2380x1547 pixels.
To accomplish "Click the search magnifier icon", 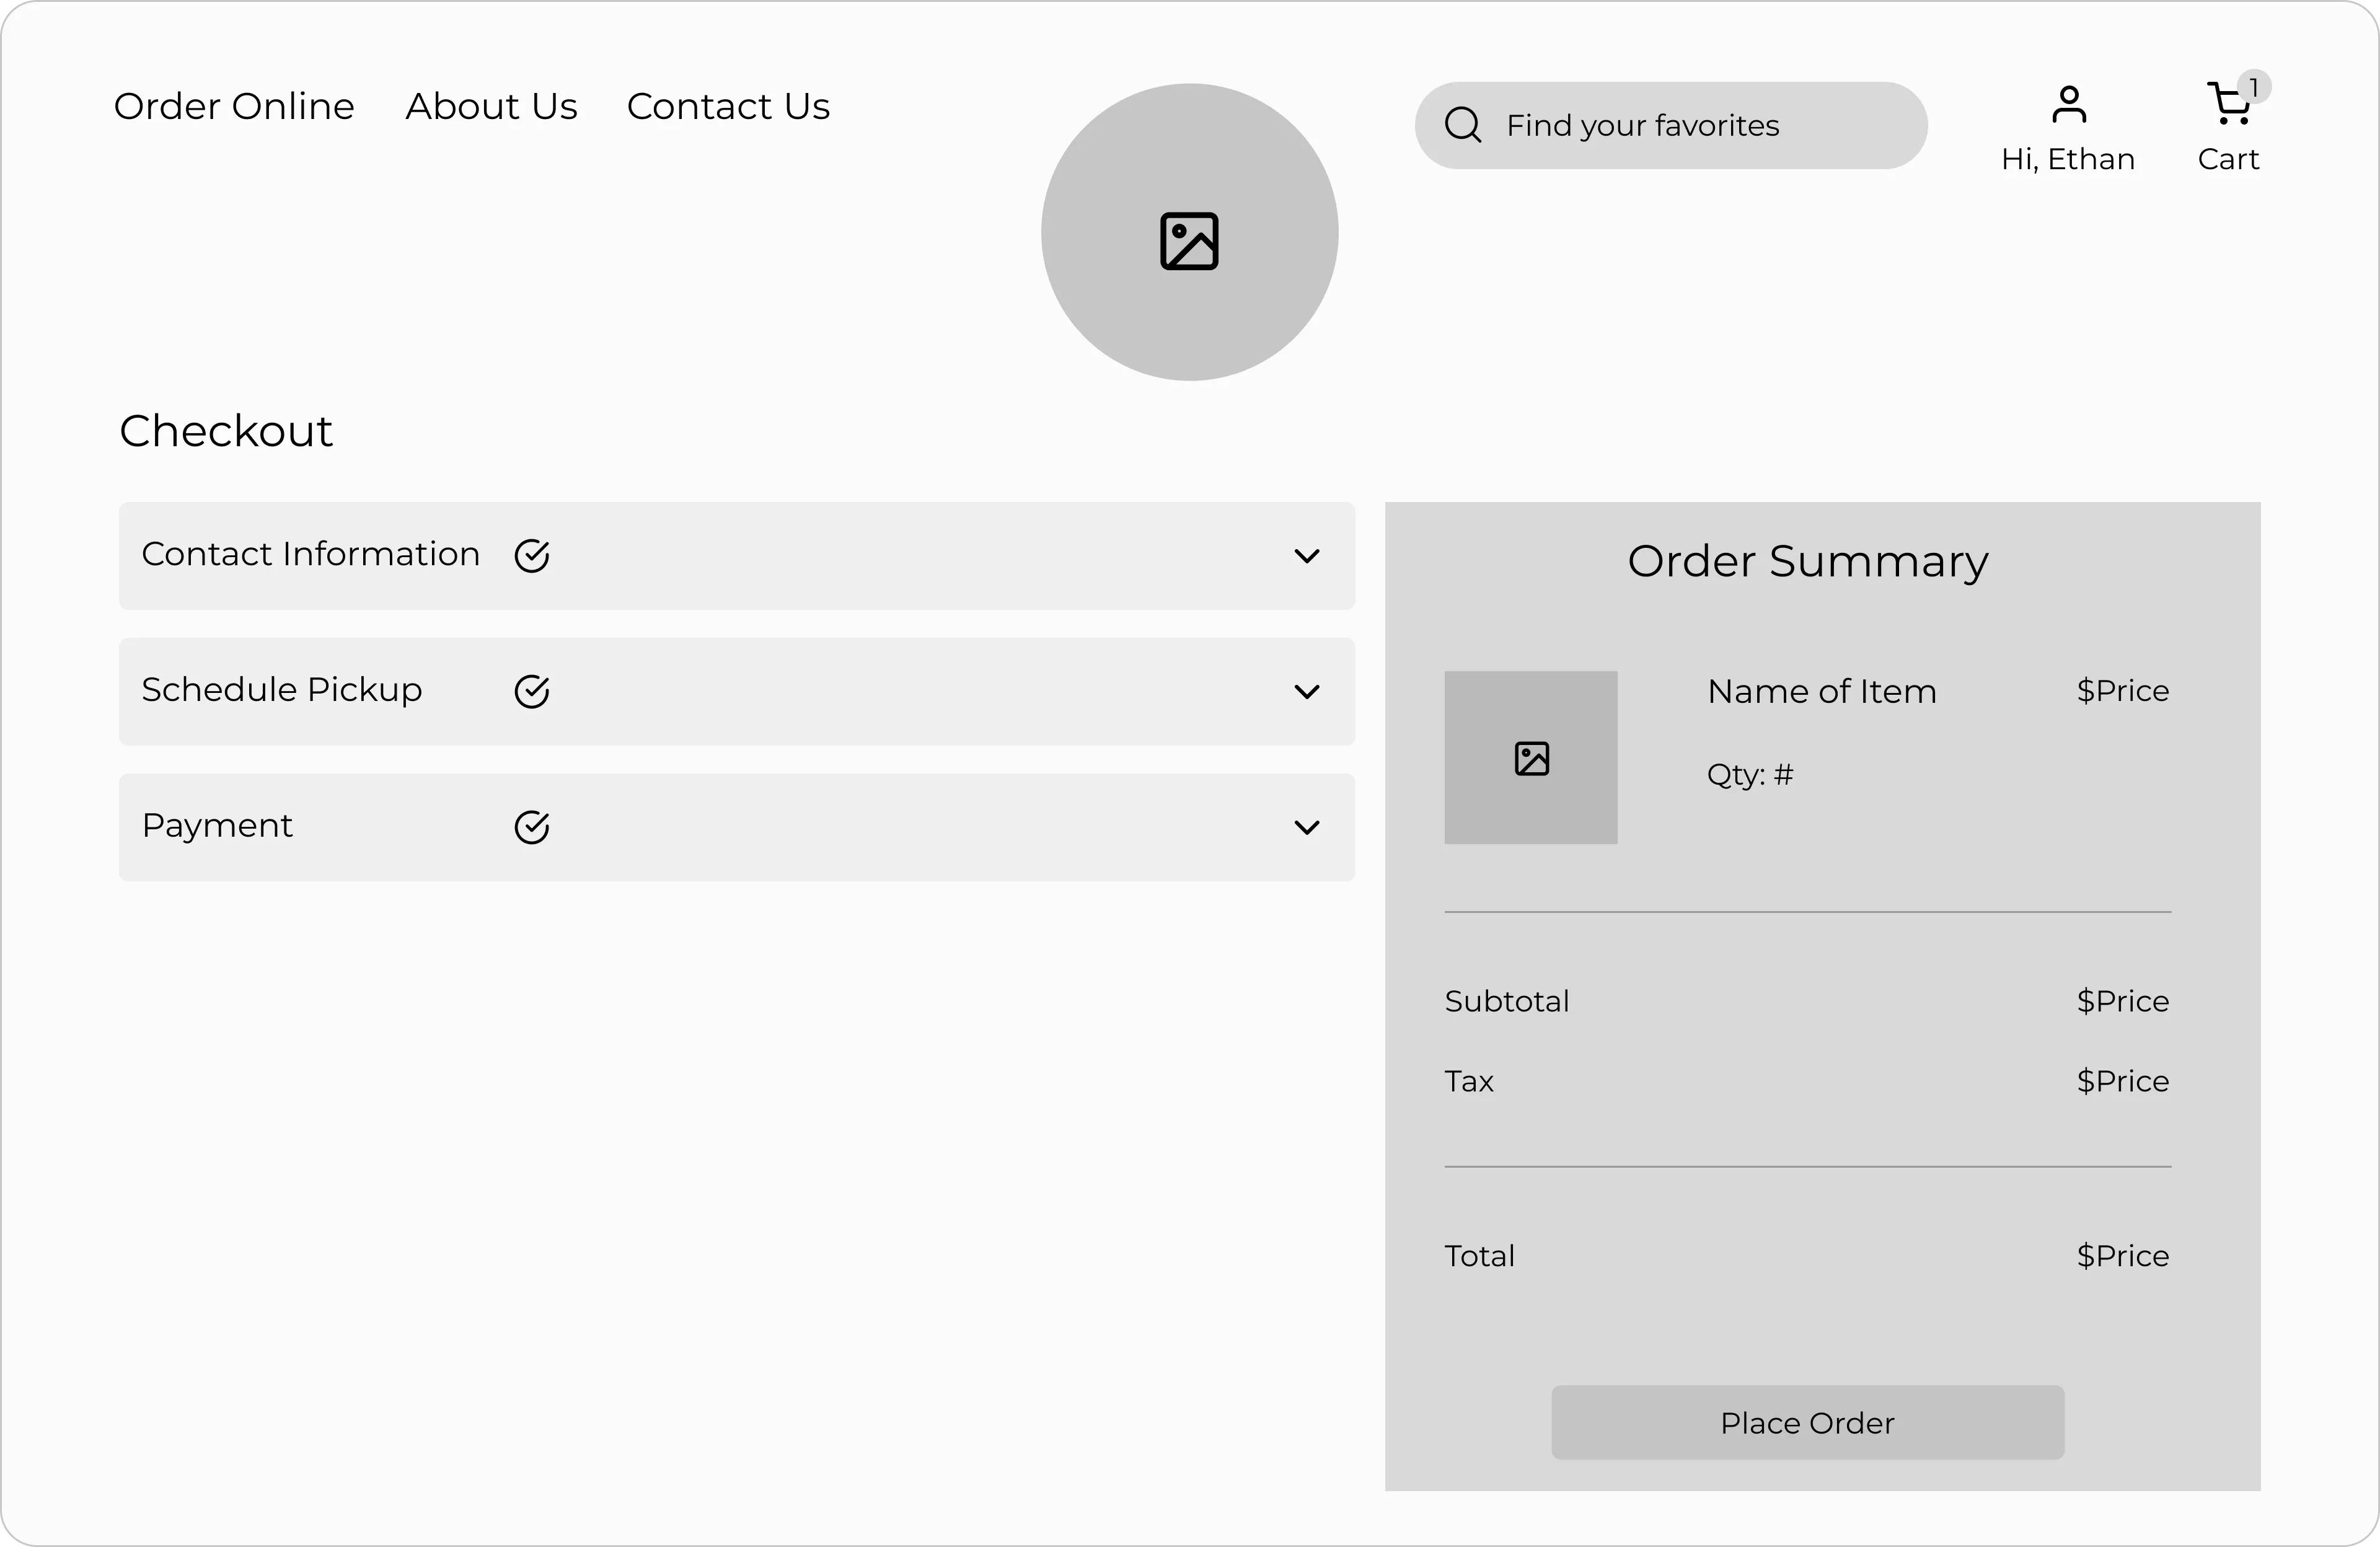I will pos(1462,125).
